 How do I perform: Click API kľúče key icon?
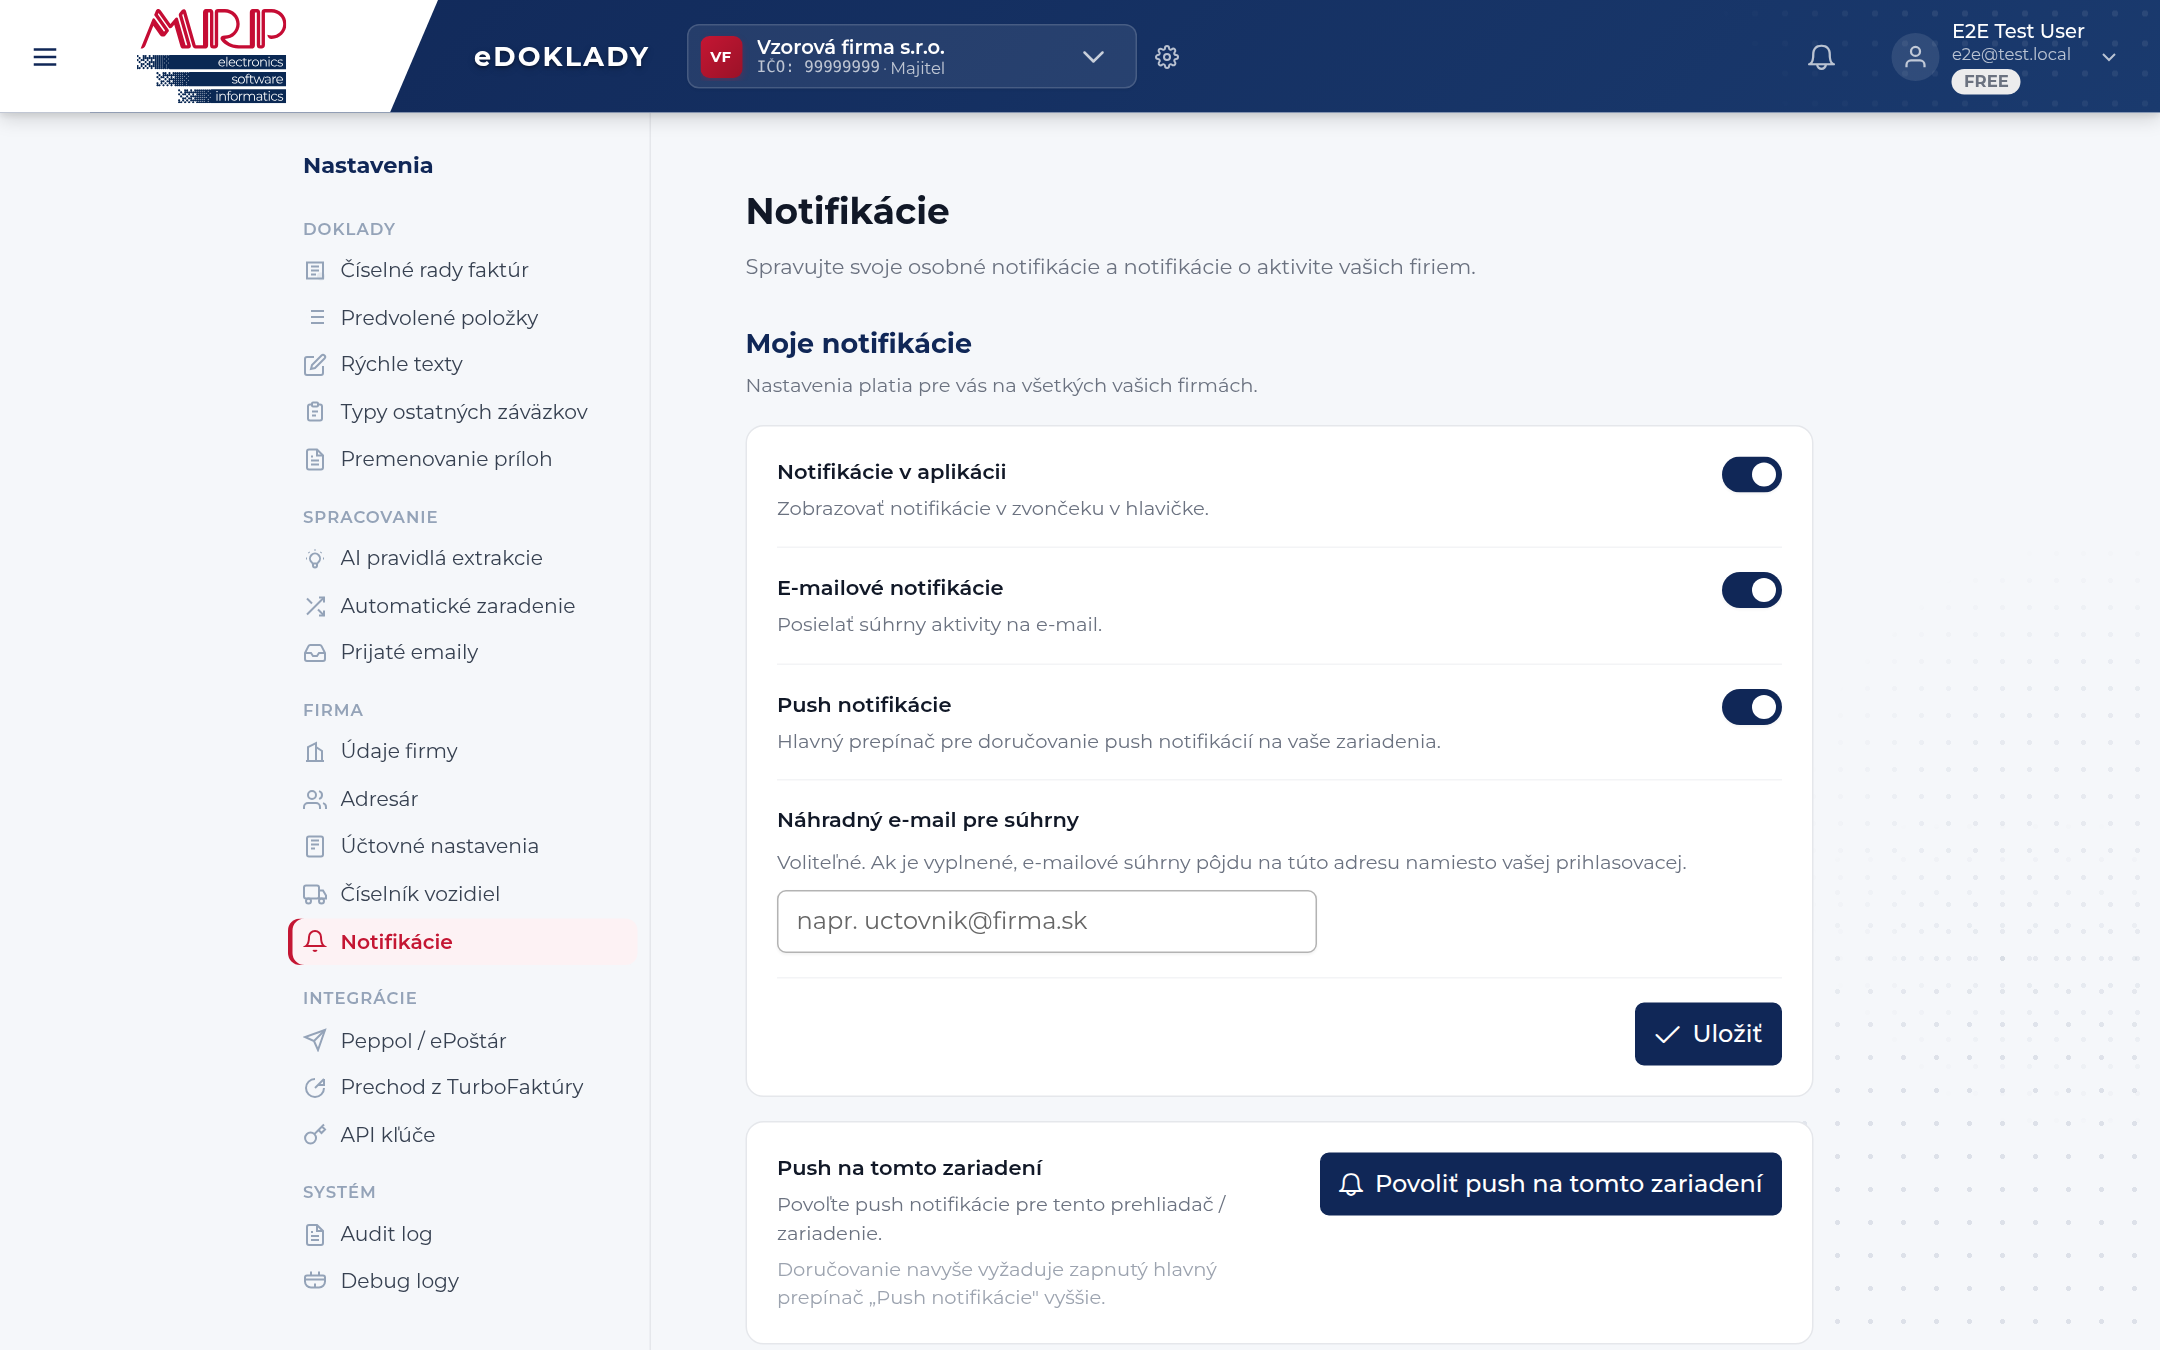[315, 1135]
